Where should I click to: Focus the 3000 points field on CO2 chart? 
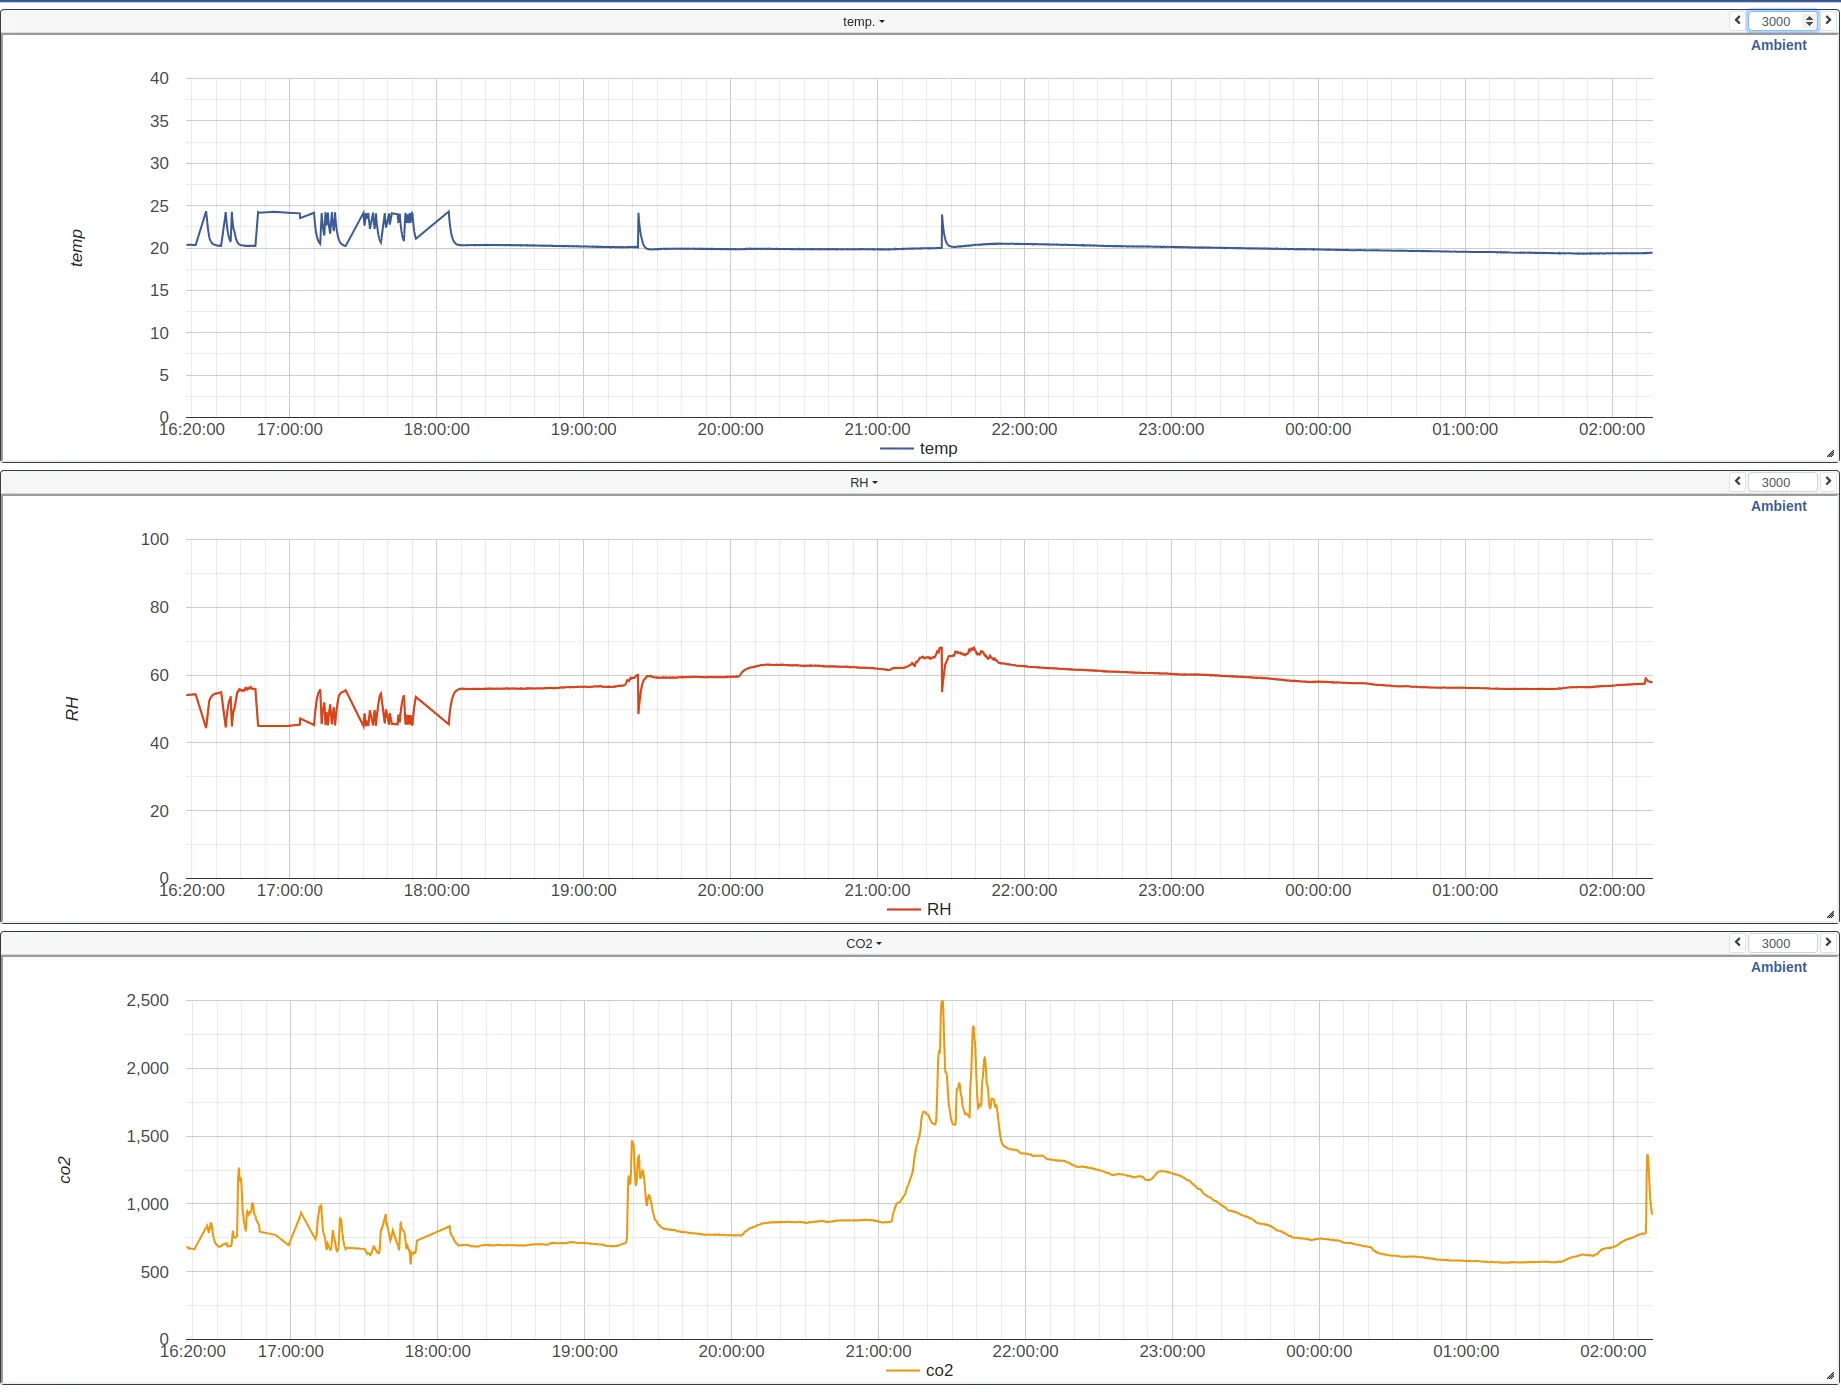(1782, 943)
